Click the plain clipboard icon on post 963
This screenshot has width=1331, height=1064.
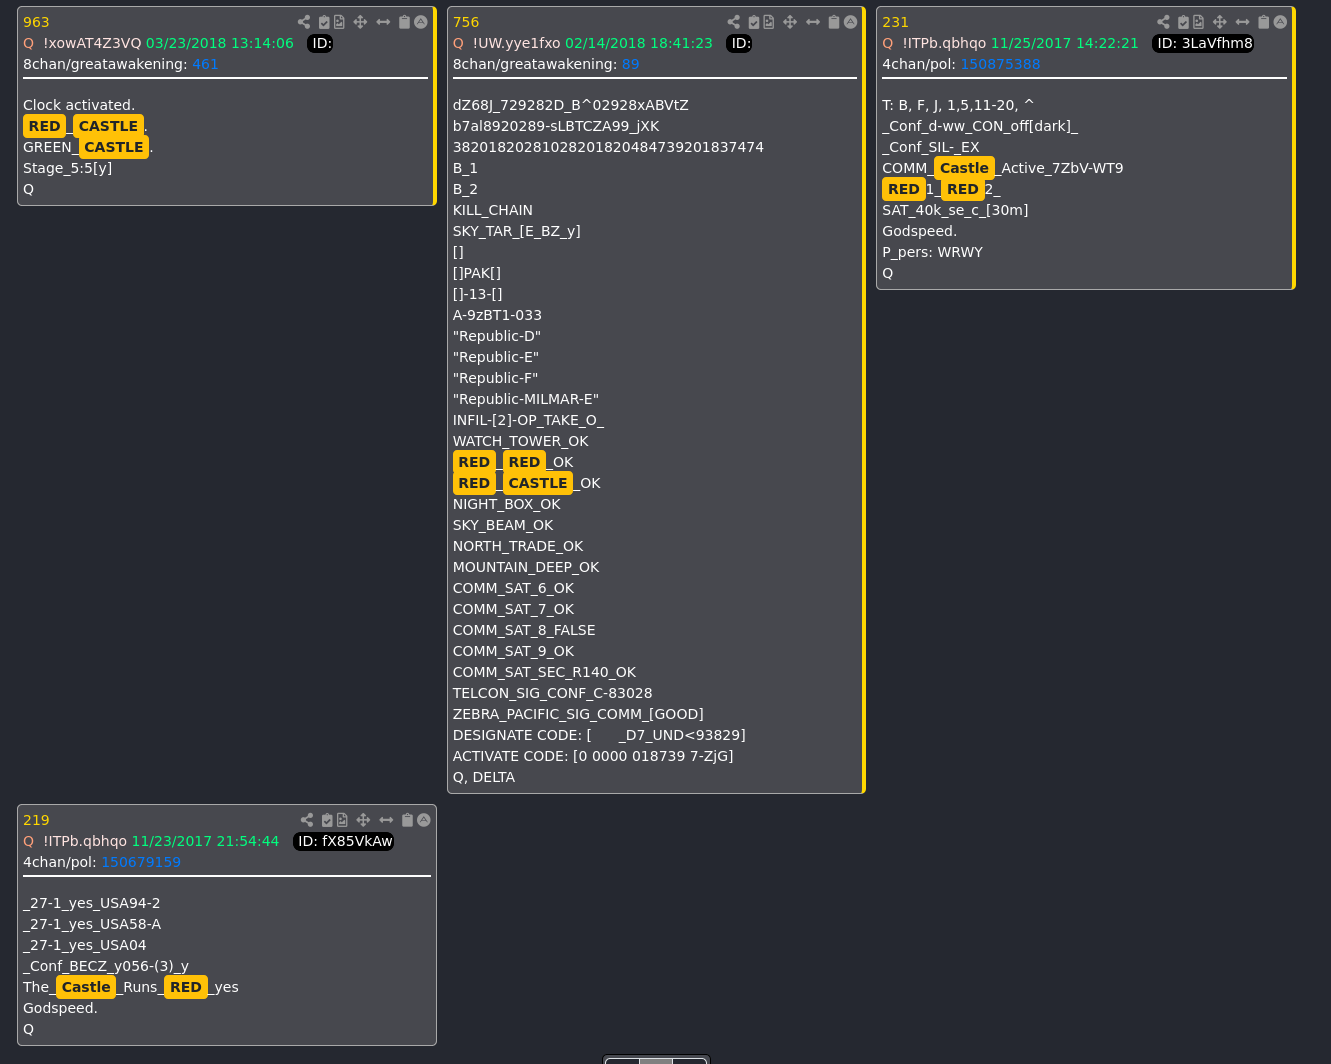(404, 22)
